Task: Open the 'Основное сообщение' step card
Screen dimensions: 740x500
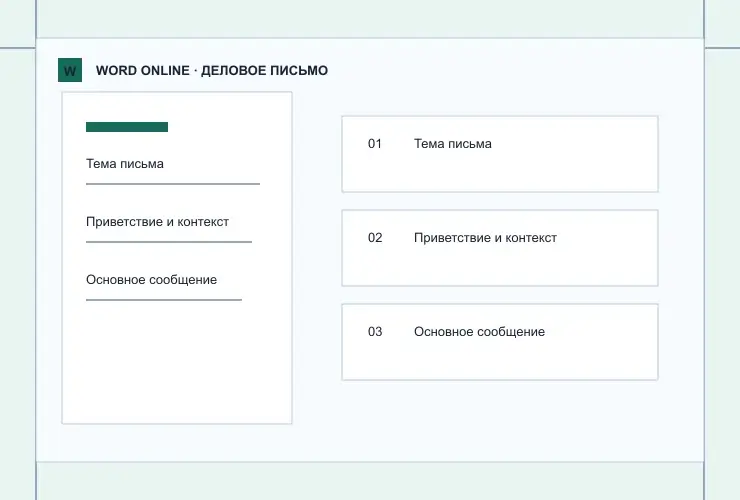Action: pyautogui.click(x=500, y=342)
